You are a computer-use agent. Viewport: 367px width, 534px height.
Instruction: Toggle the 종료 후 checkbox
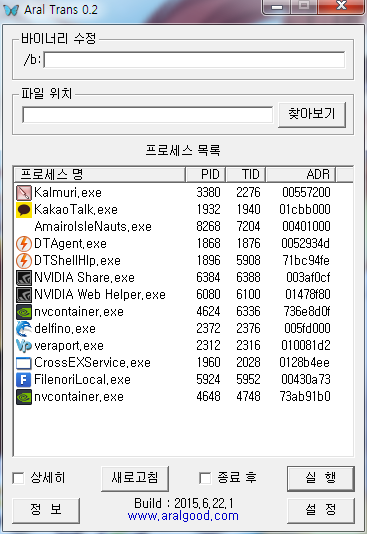205,478
